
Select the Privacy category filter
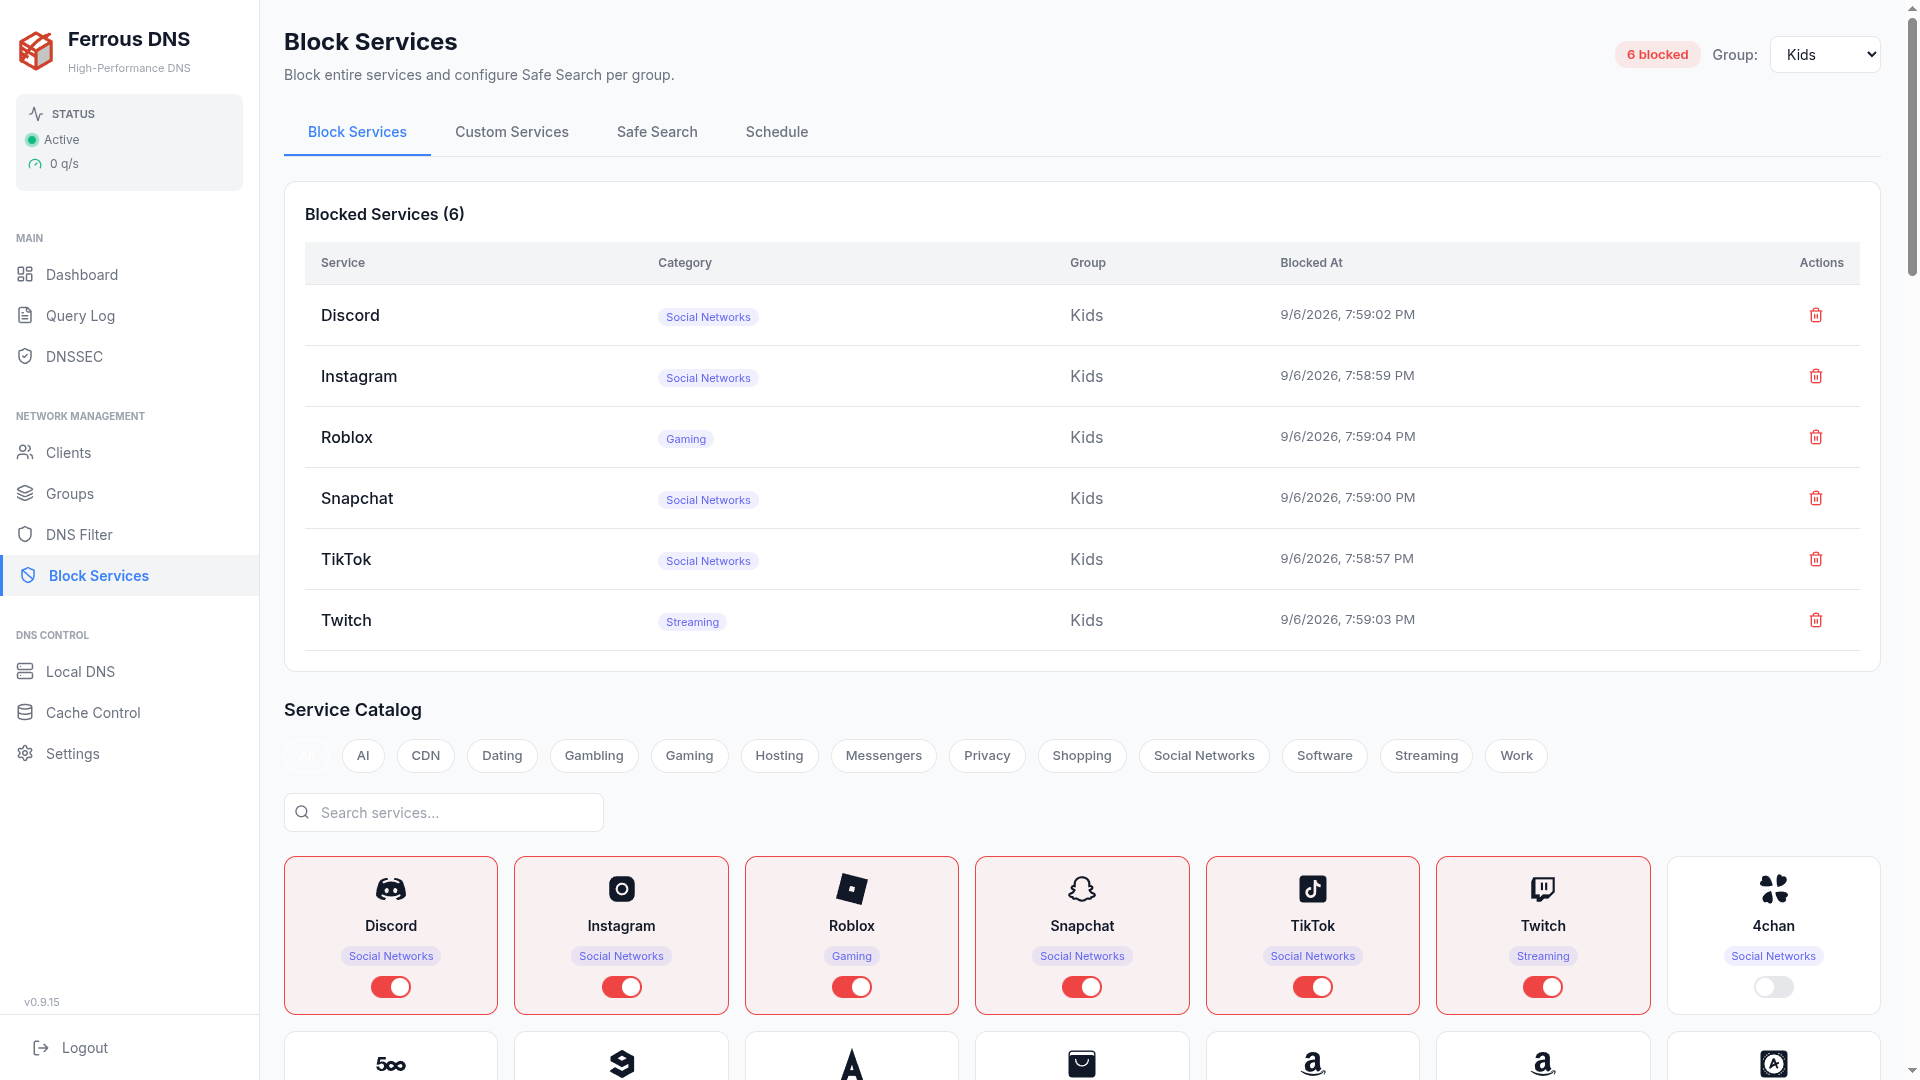pos(987,756)
